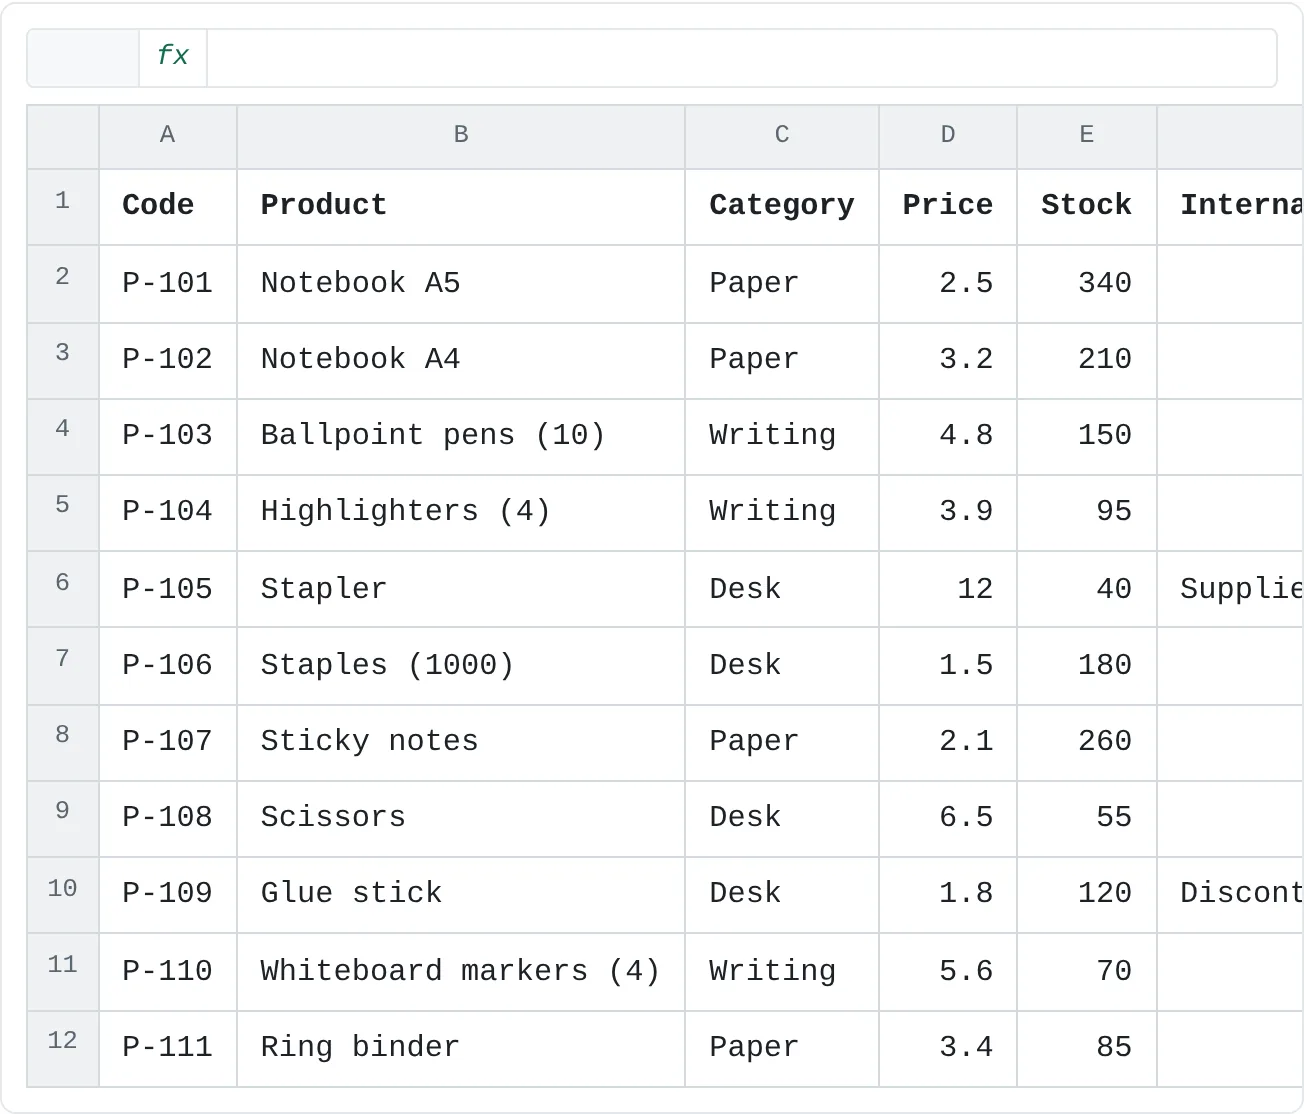The image size is (1304, 1114).
Task: Select column E header
Action: [1087, 137]
